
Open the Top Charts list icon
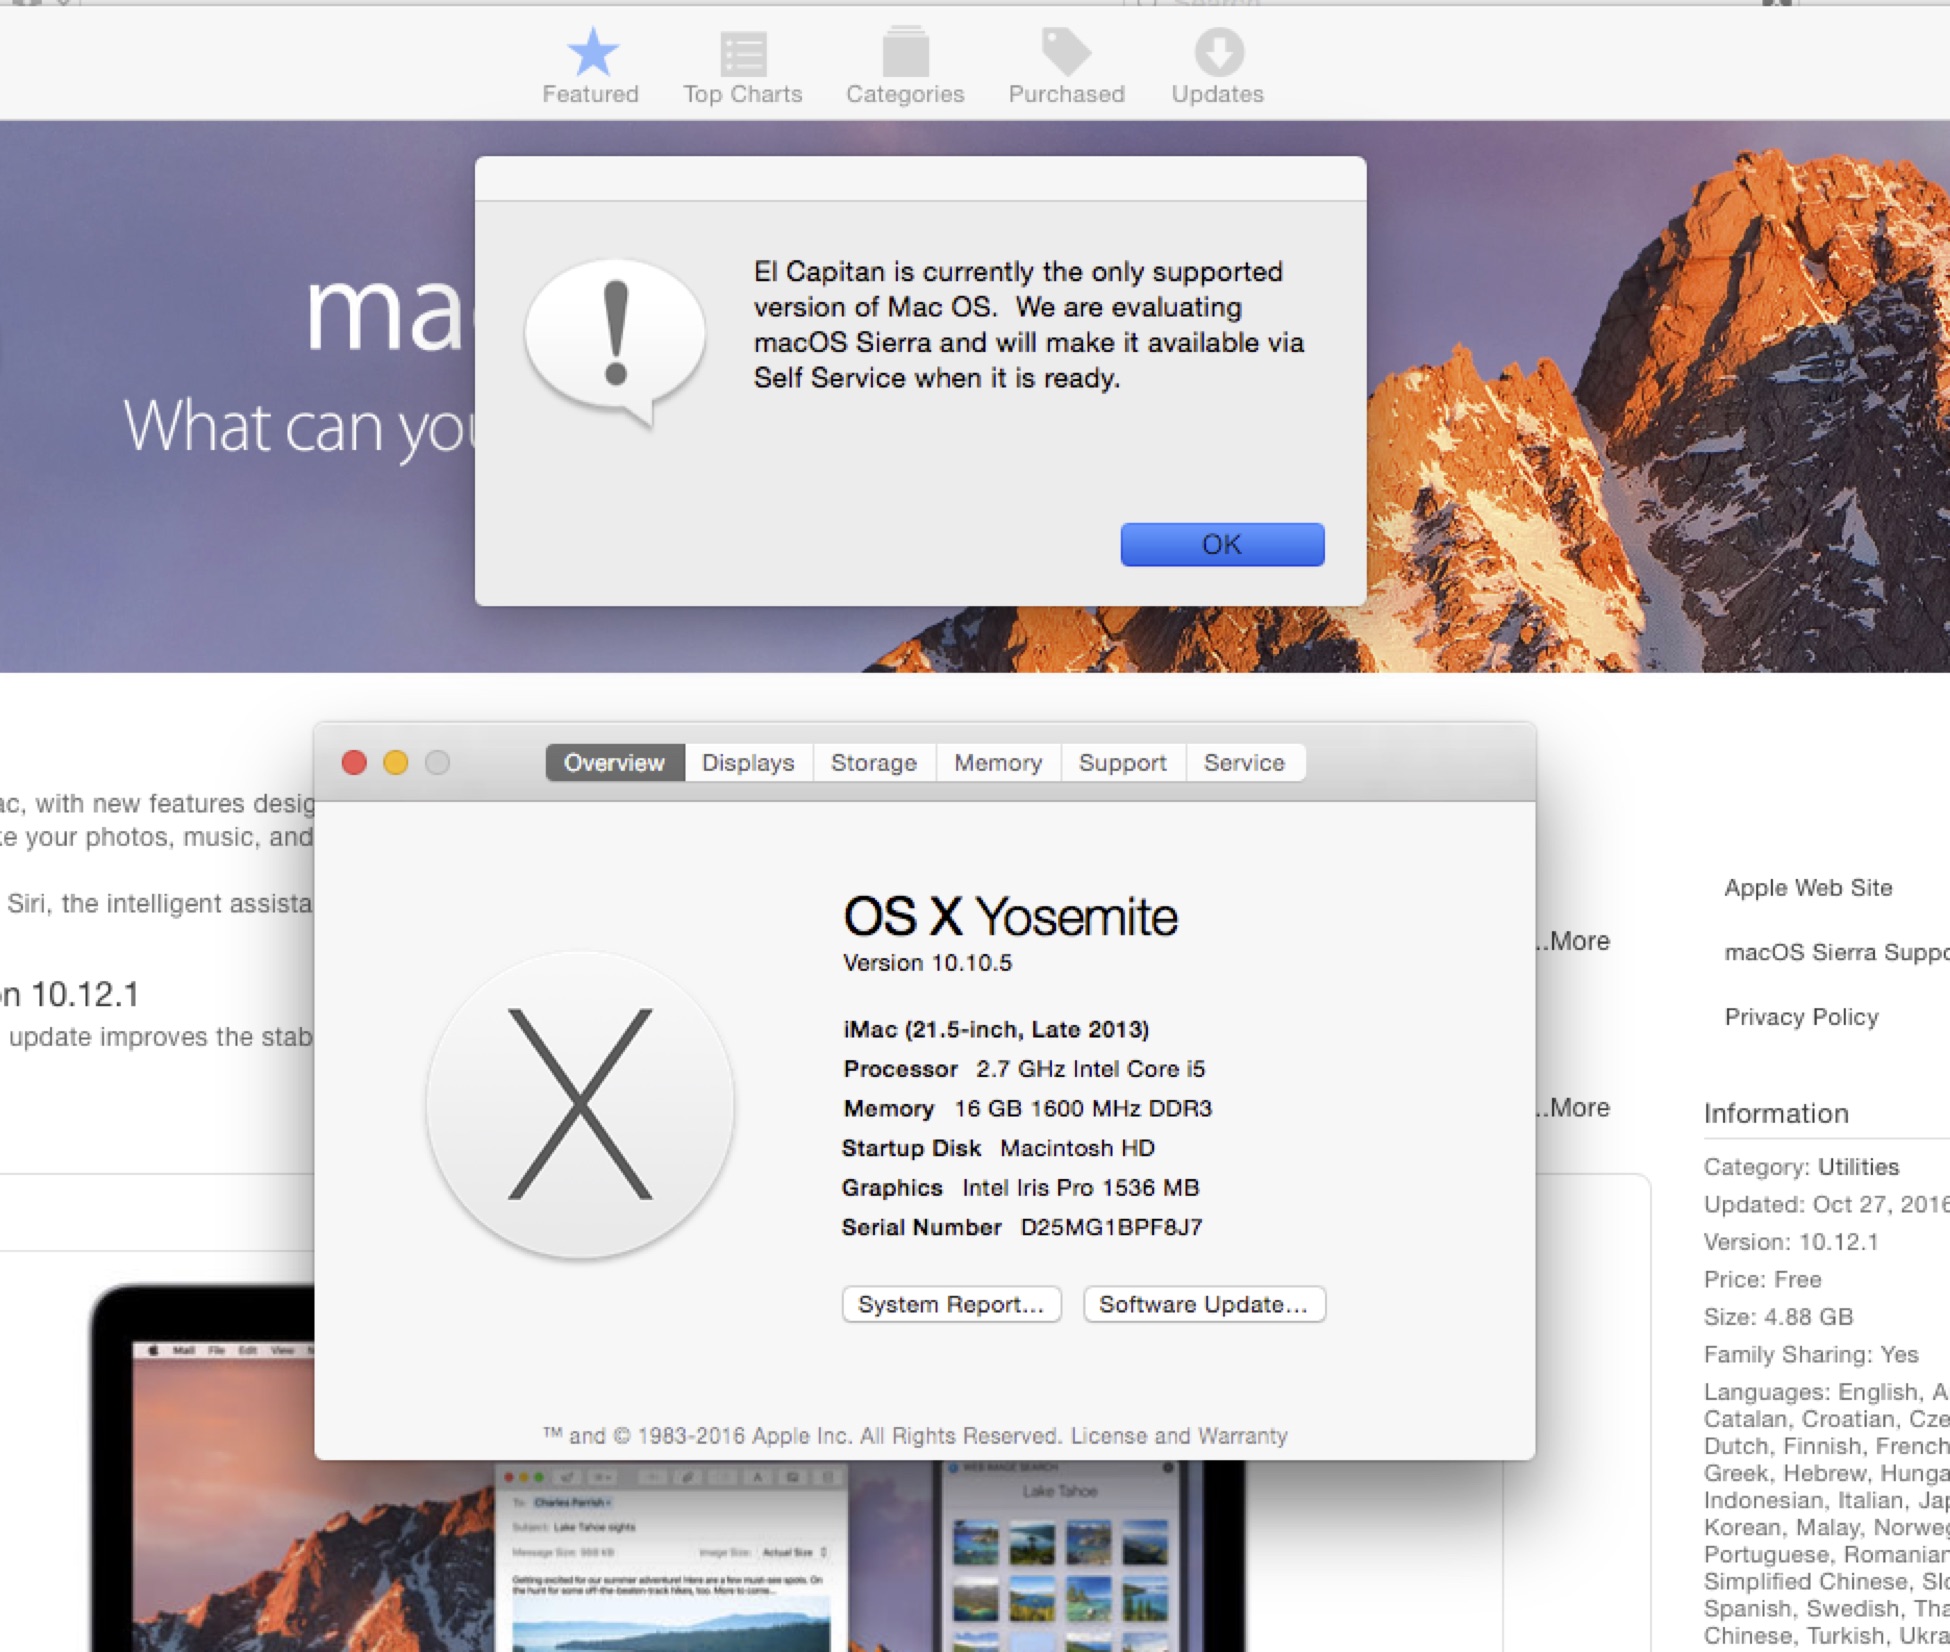pyautogui.click(x=743, y=53)
